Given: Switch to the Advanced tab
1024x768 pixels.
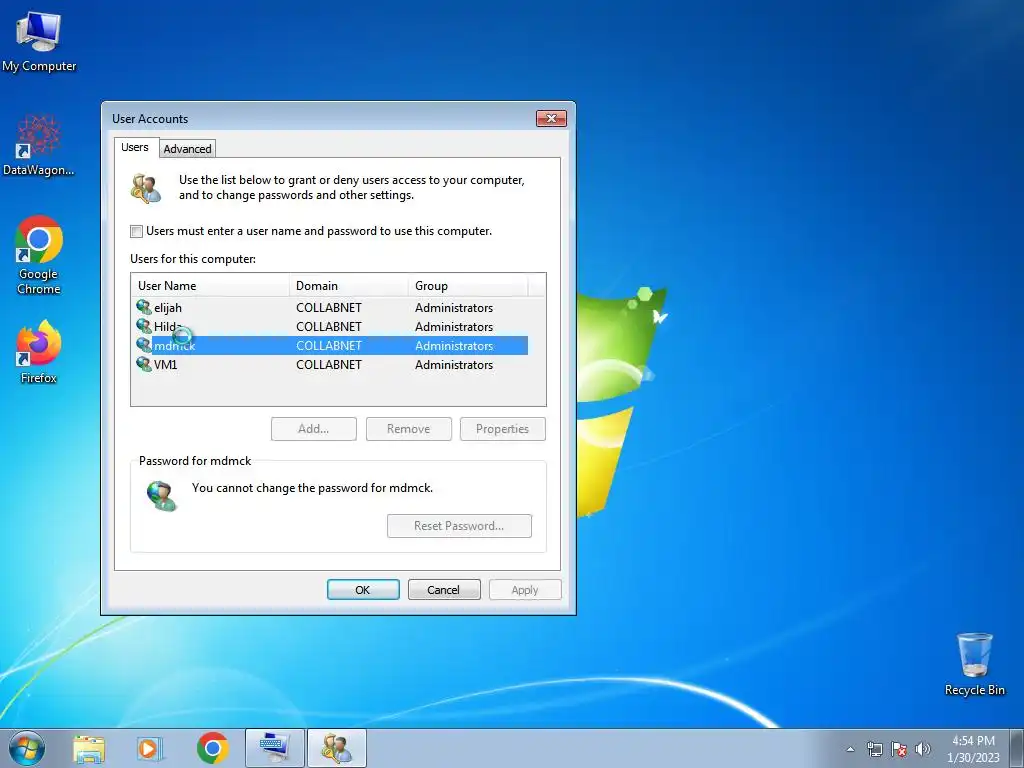Looking at the screenshot, I should (187, 149).
